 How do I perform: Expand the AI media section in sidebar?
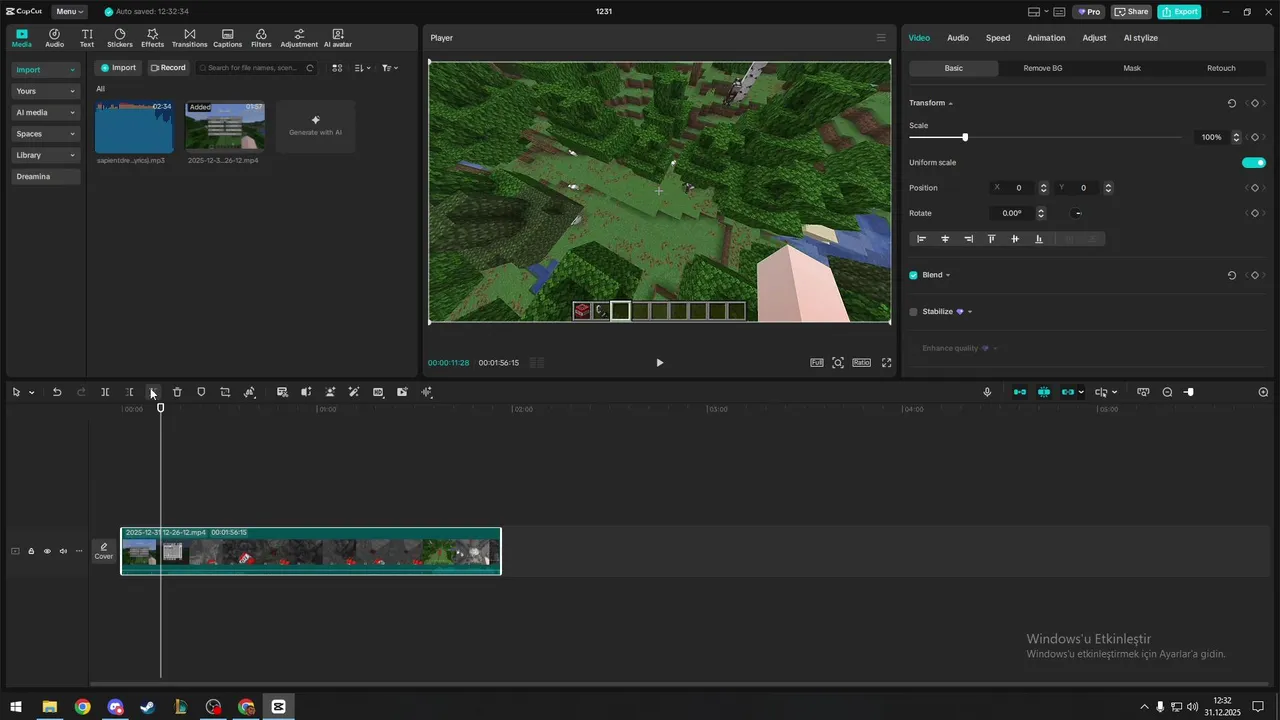[x=46, y=112]
